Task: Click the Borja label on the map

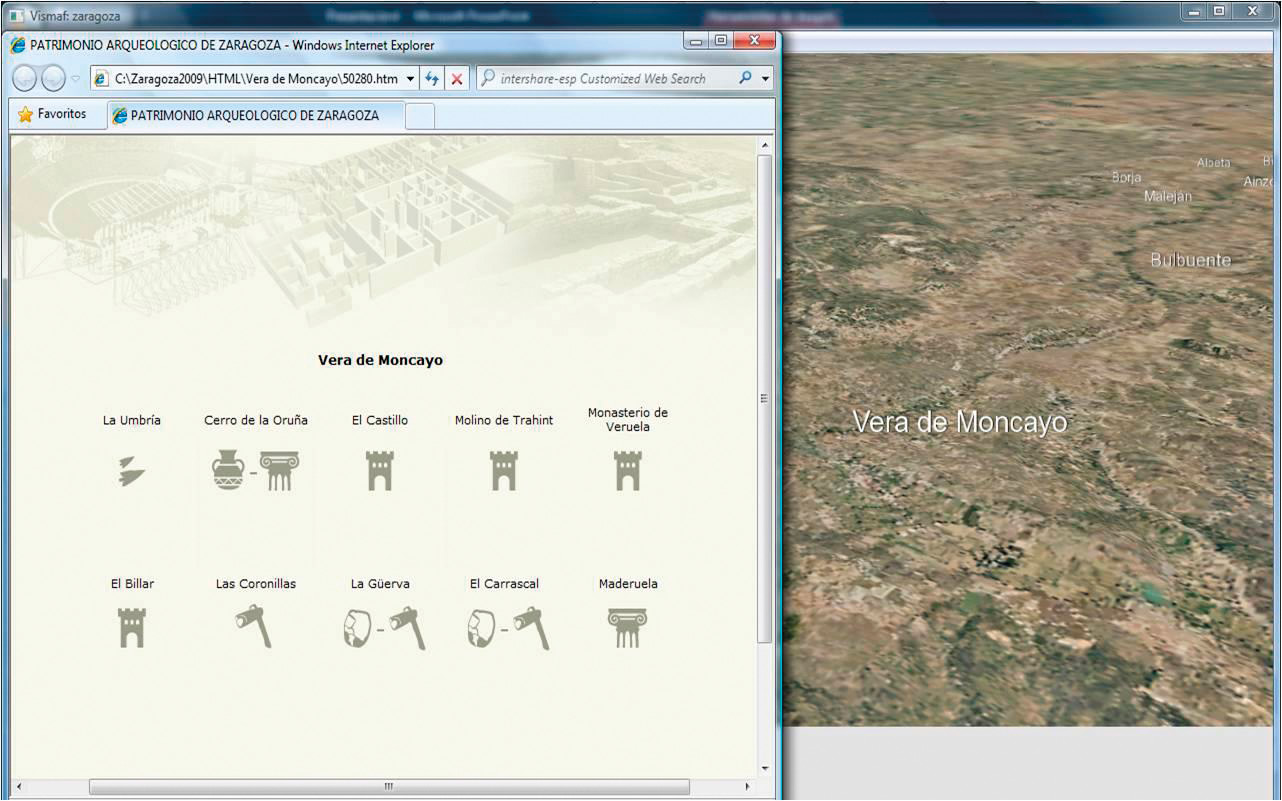Action: [x=1126, y=177]
